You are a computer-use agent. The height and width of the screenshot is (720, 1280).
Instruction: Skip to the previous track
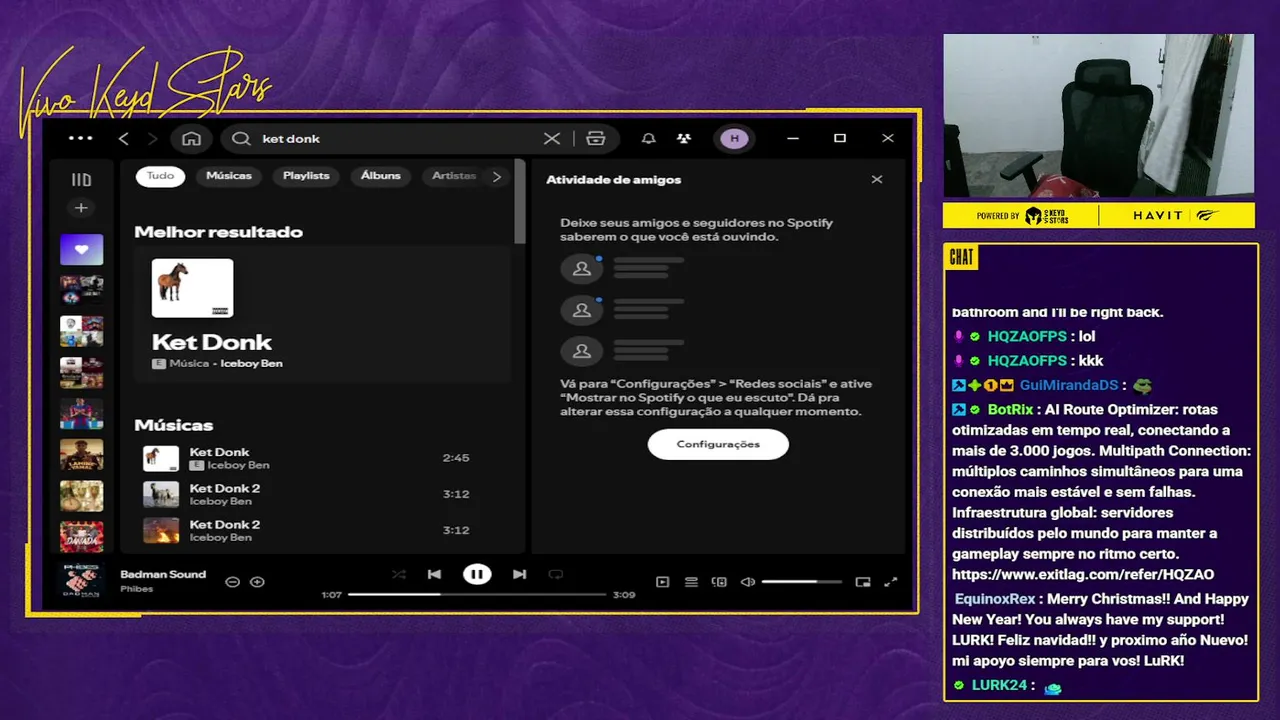[434, 574]
